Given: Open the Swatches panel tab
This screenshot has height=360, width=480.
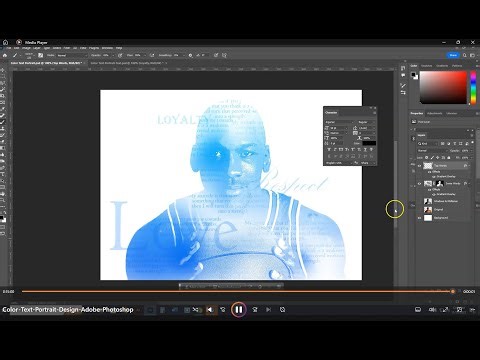Looking at the screenshot, I should point(426,66).
